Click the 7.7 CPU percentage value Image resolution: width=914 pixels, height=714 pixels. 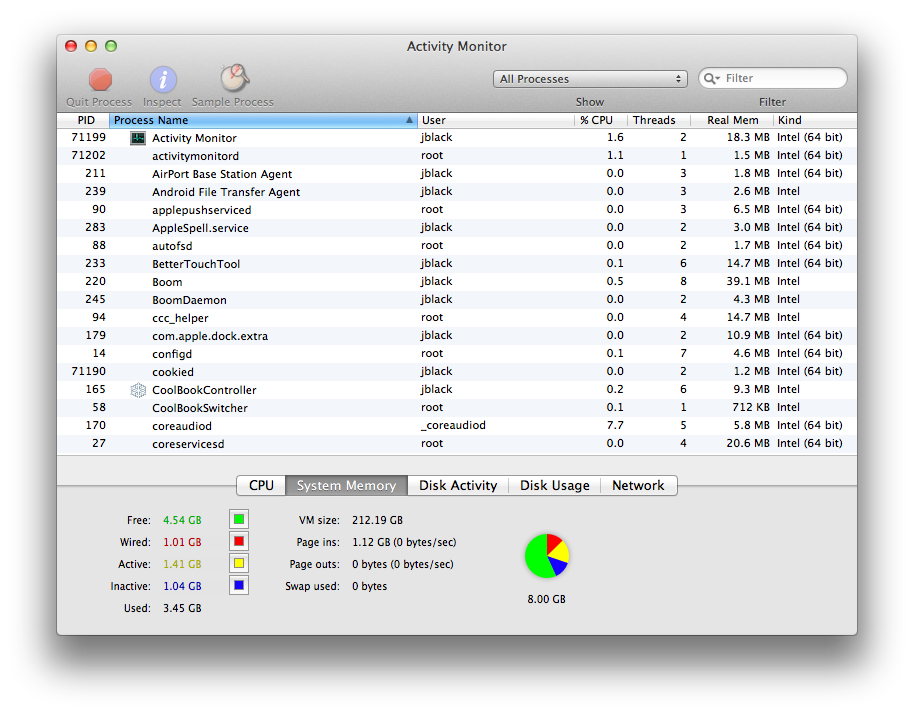click(615, 425)
